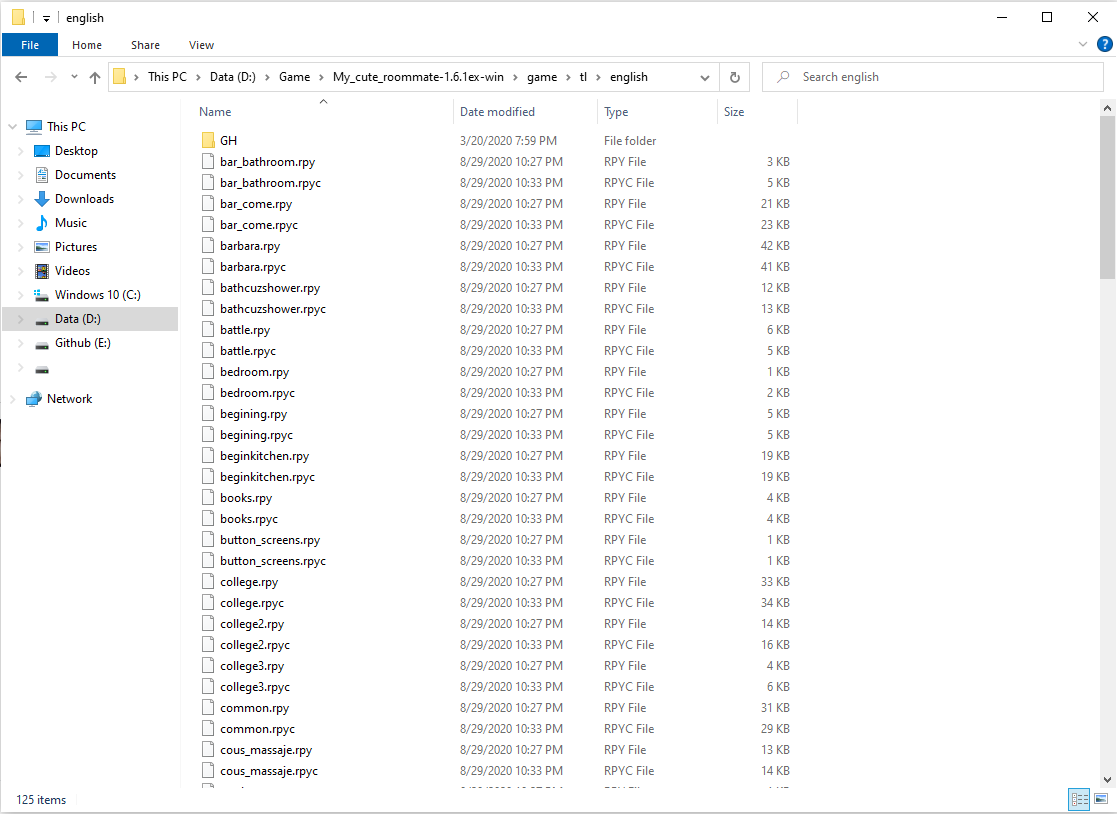Open the View ribbon tab
1117x814 pixels.
(201, 45)
